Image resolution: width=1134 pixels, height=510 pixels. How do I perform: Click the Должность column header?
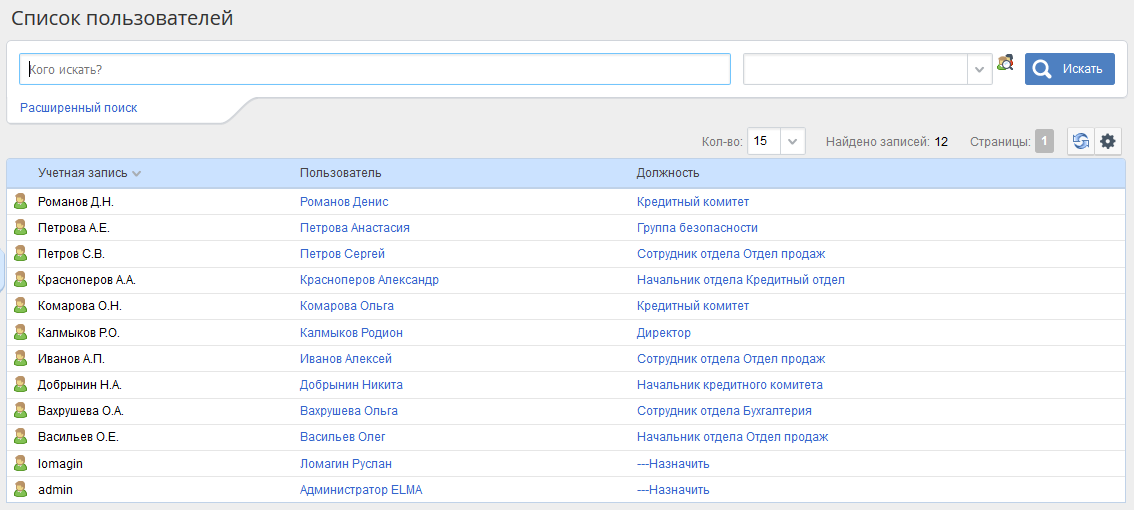[x=668, y=173]
